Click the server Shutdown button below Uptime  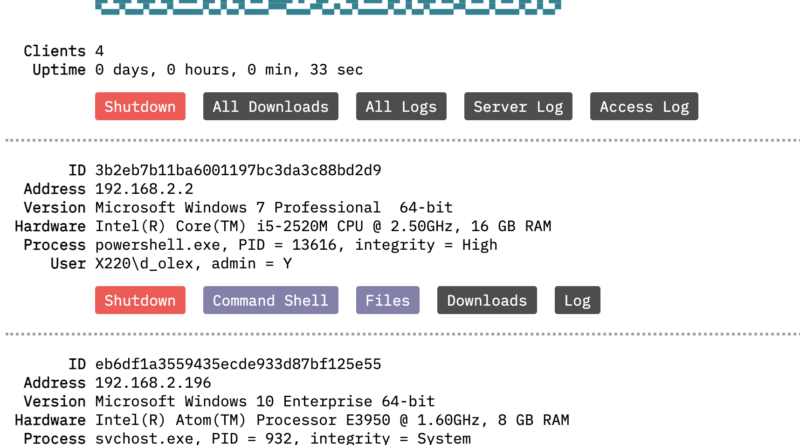(140, 106)
